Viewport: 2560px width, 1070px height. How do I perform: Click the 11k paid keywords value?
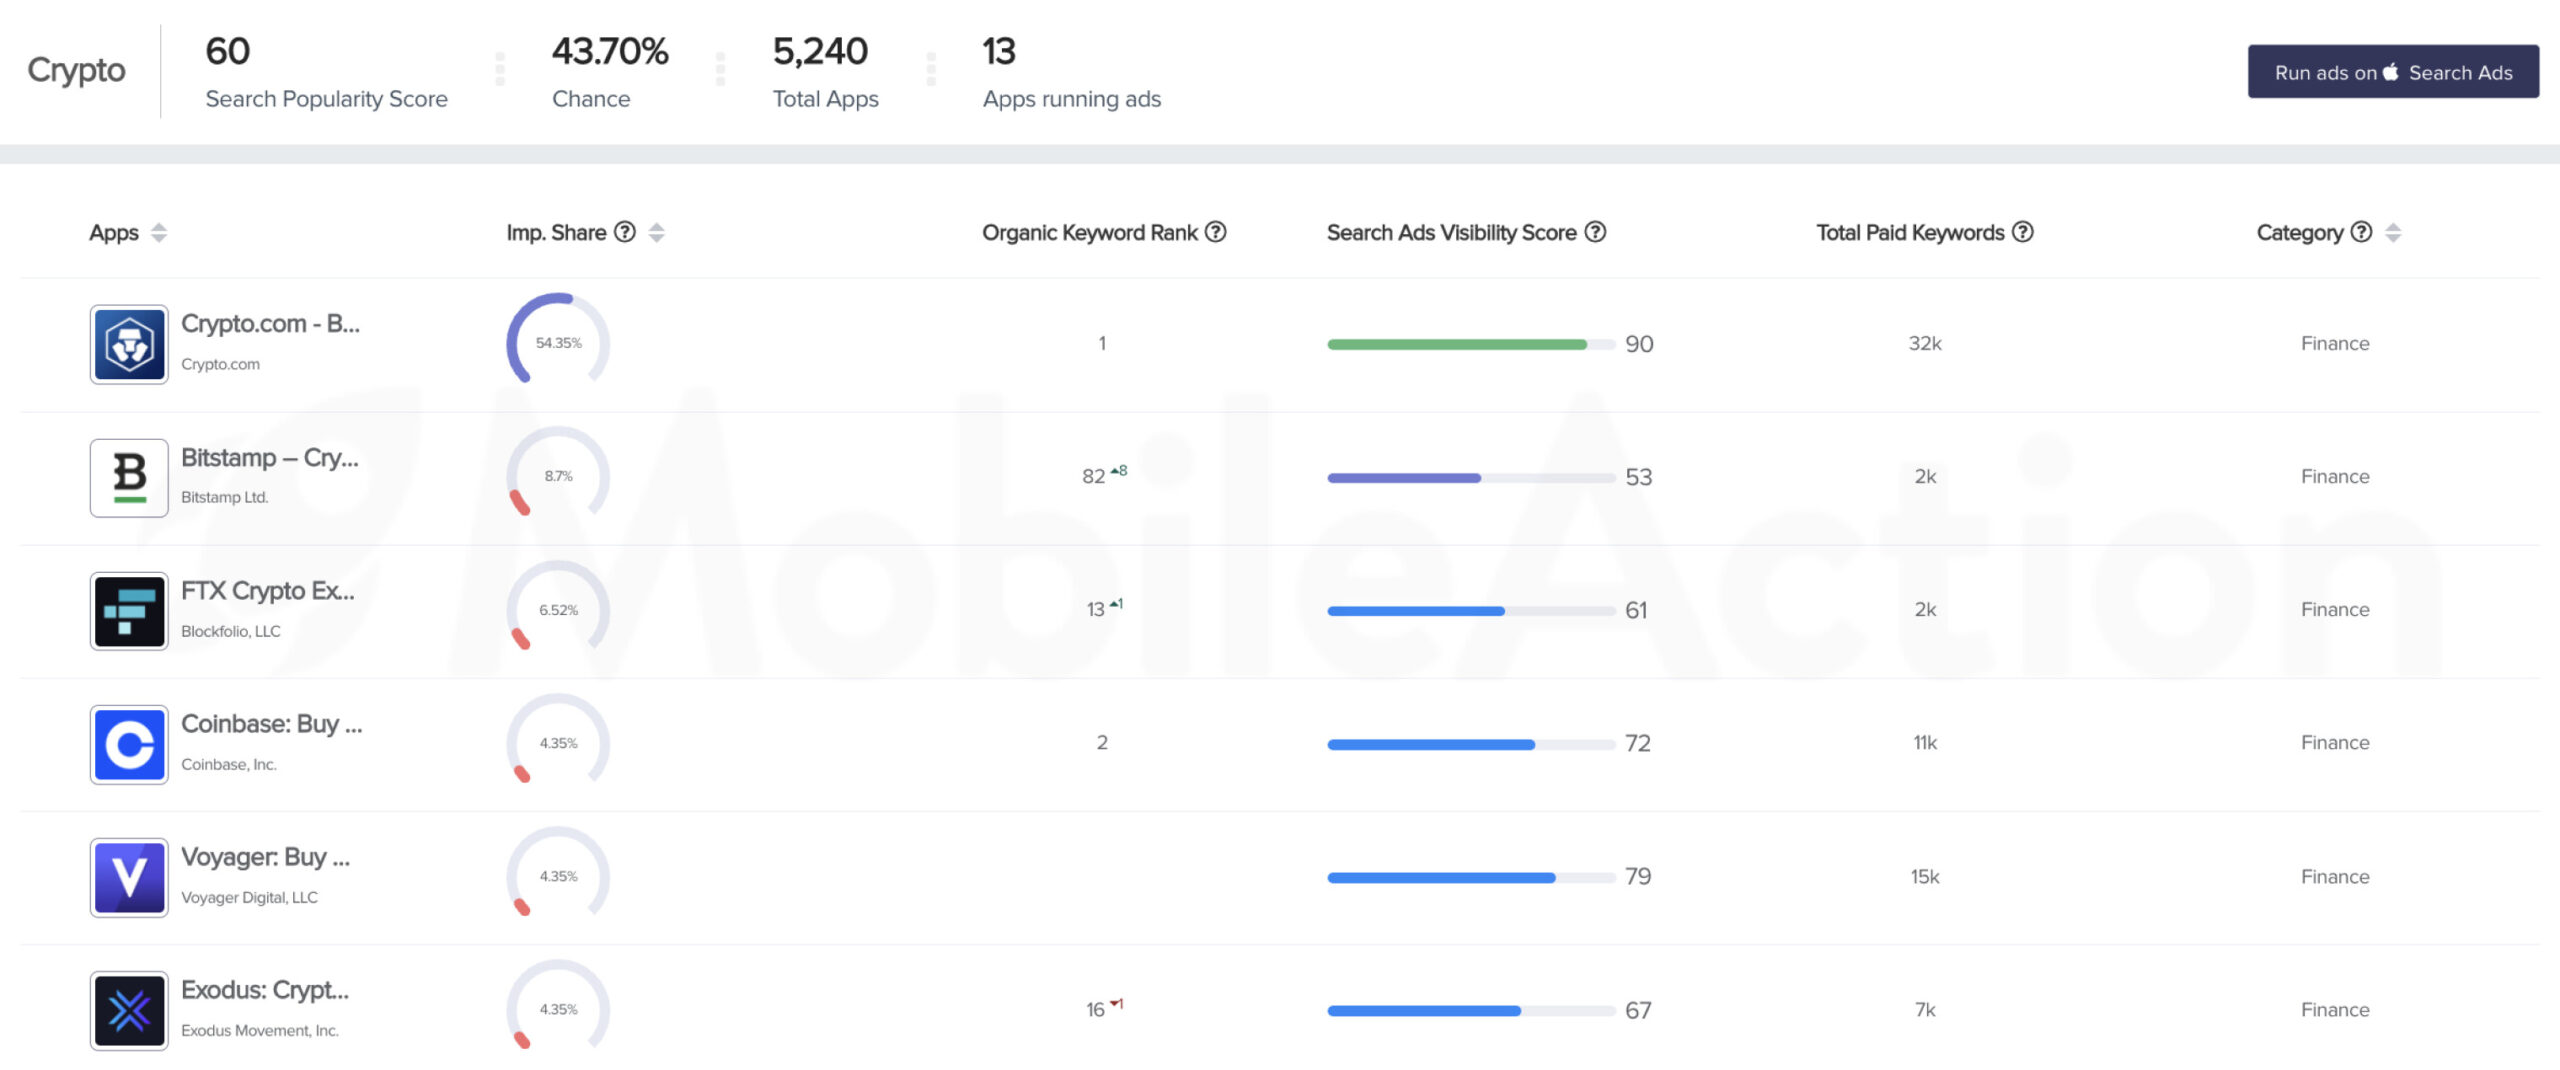[1925, 743]
